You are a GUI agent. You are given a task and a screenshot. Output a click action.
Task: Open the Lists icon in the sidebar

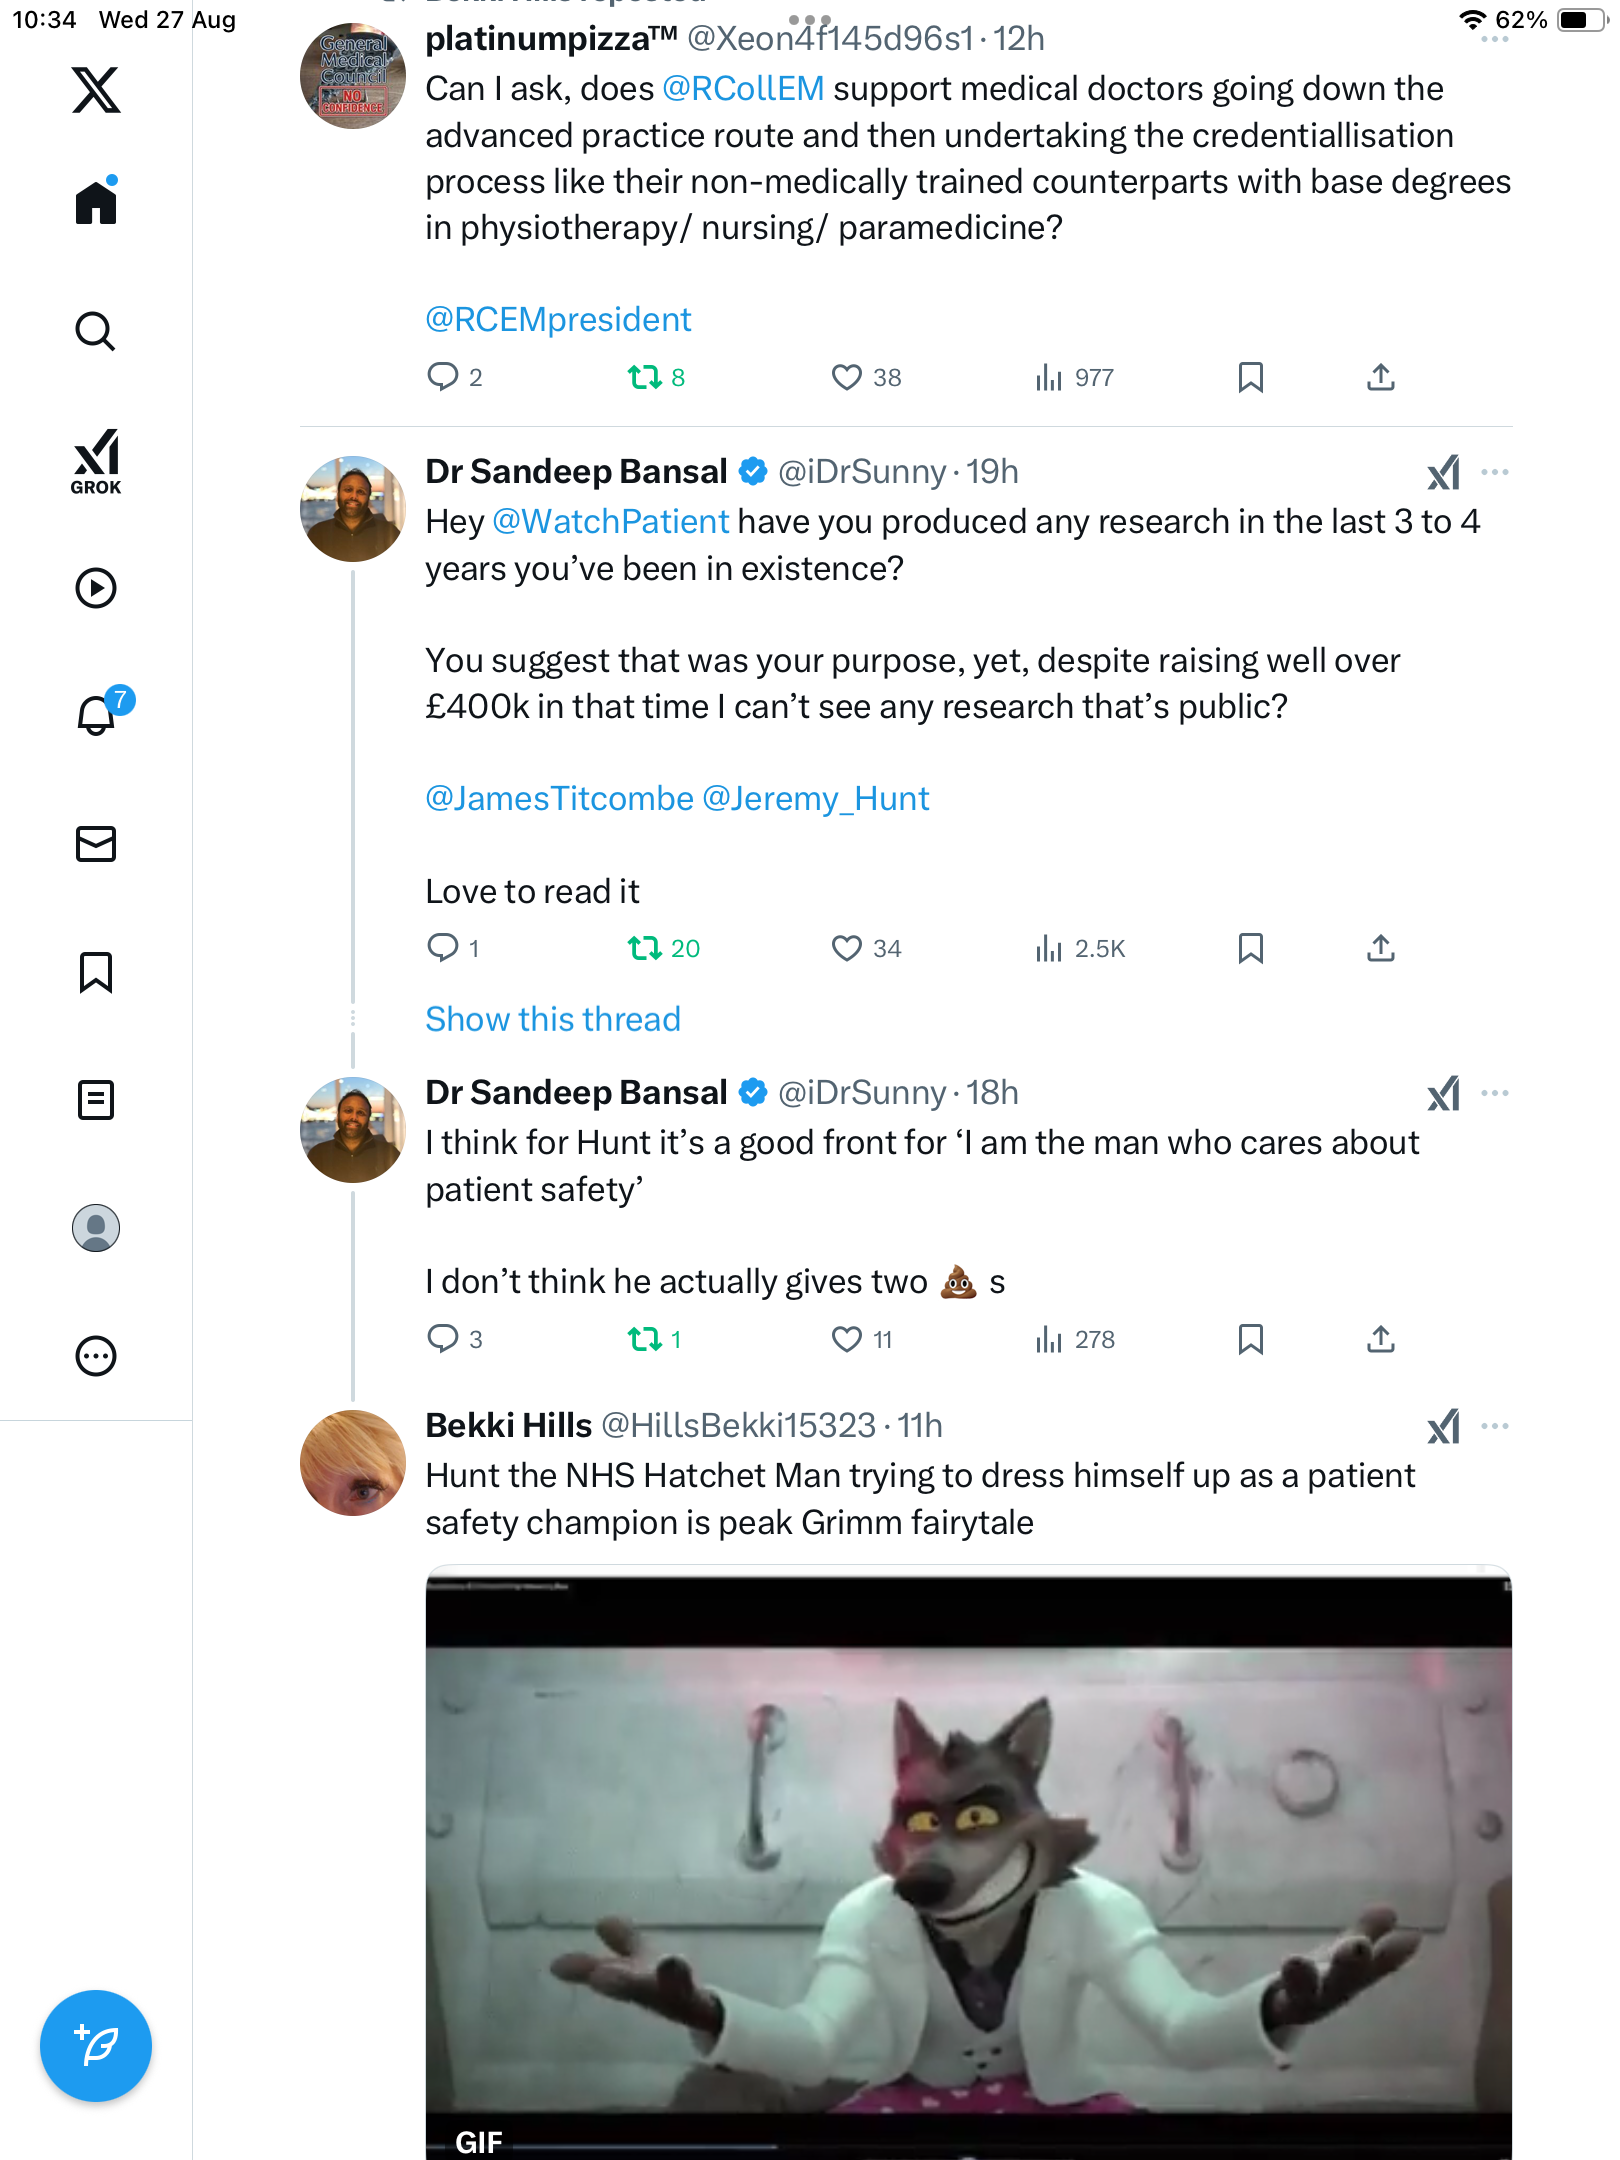[x=96, y=1100]
